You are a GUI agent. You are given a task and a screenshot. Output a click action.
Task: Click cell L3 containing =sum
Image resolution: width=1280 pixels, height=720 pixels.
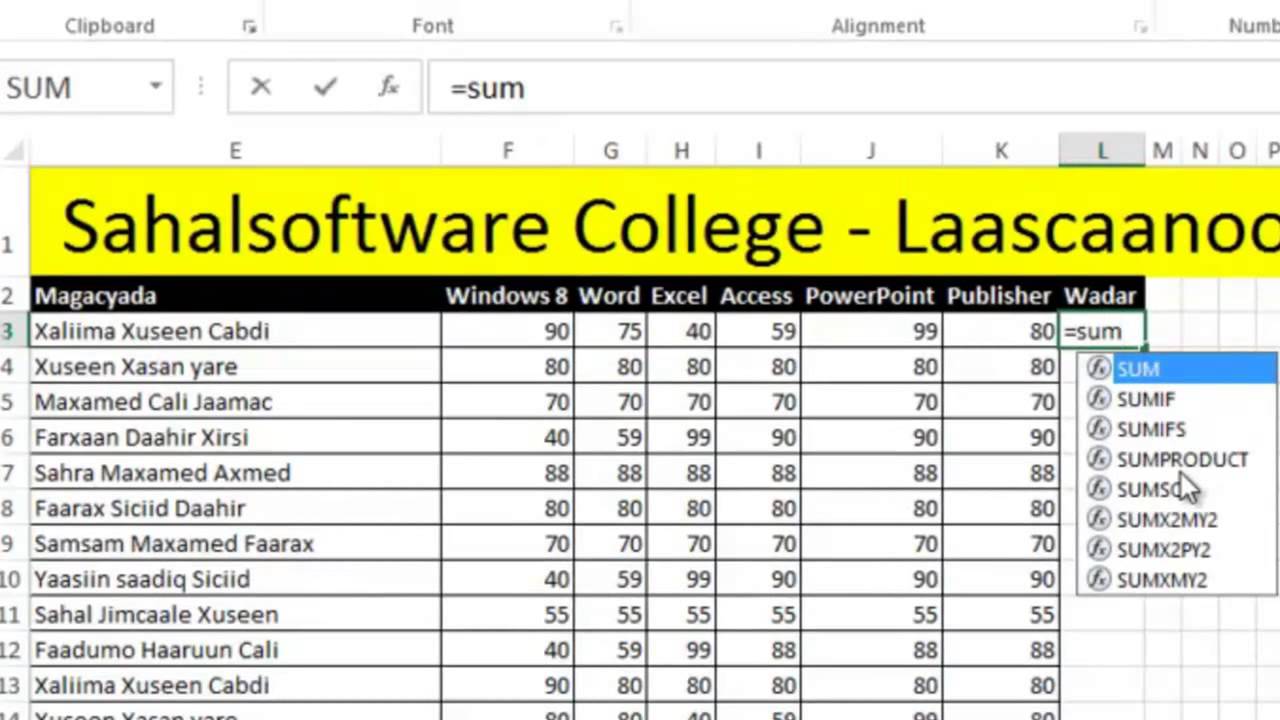pyautogui.click(x=1102, y=331)
